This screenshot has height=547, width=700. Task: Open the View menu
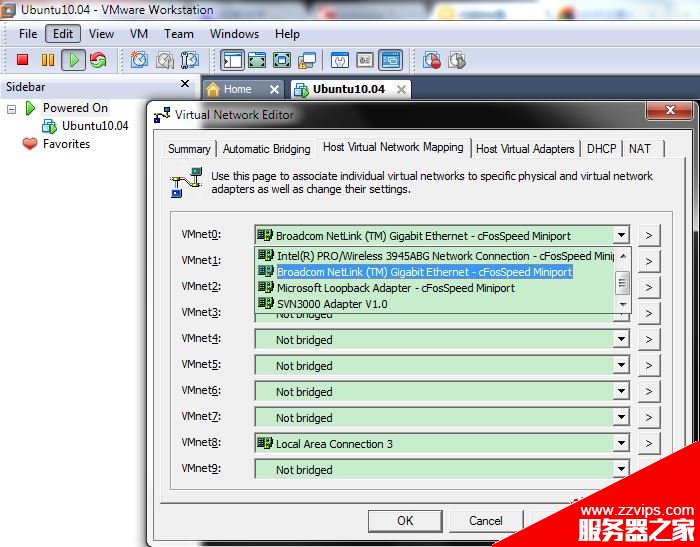pyautogui.click(x=101, y=34)
